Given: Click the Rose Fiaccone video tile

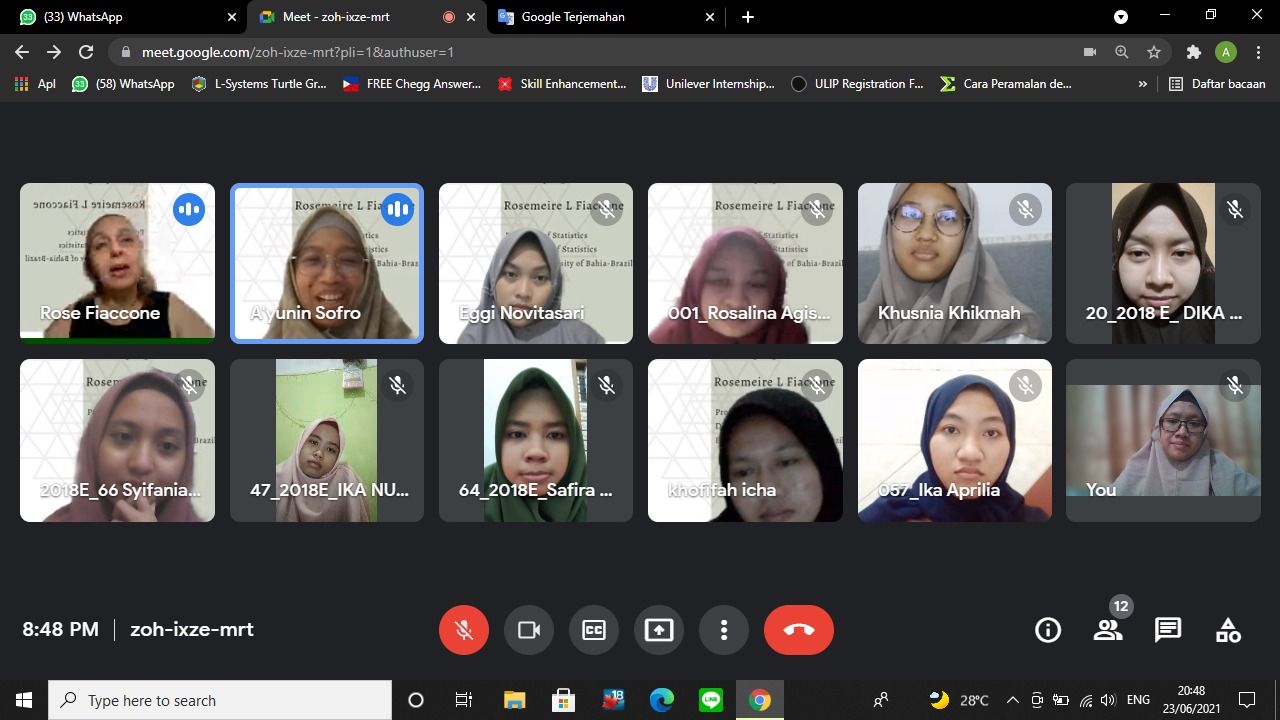Looking at the screenshot, I should (117, 262).
